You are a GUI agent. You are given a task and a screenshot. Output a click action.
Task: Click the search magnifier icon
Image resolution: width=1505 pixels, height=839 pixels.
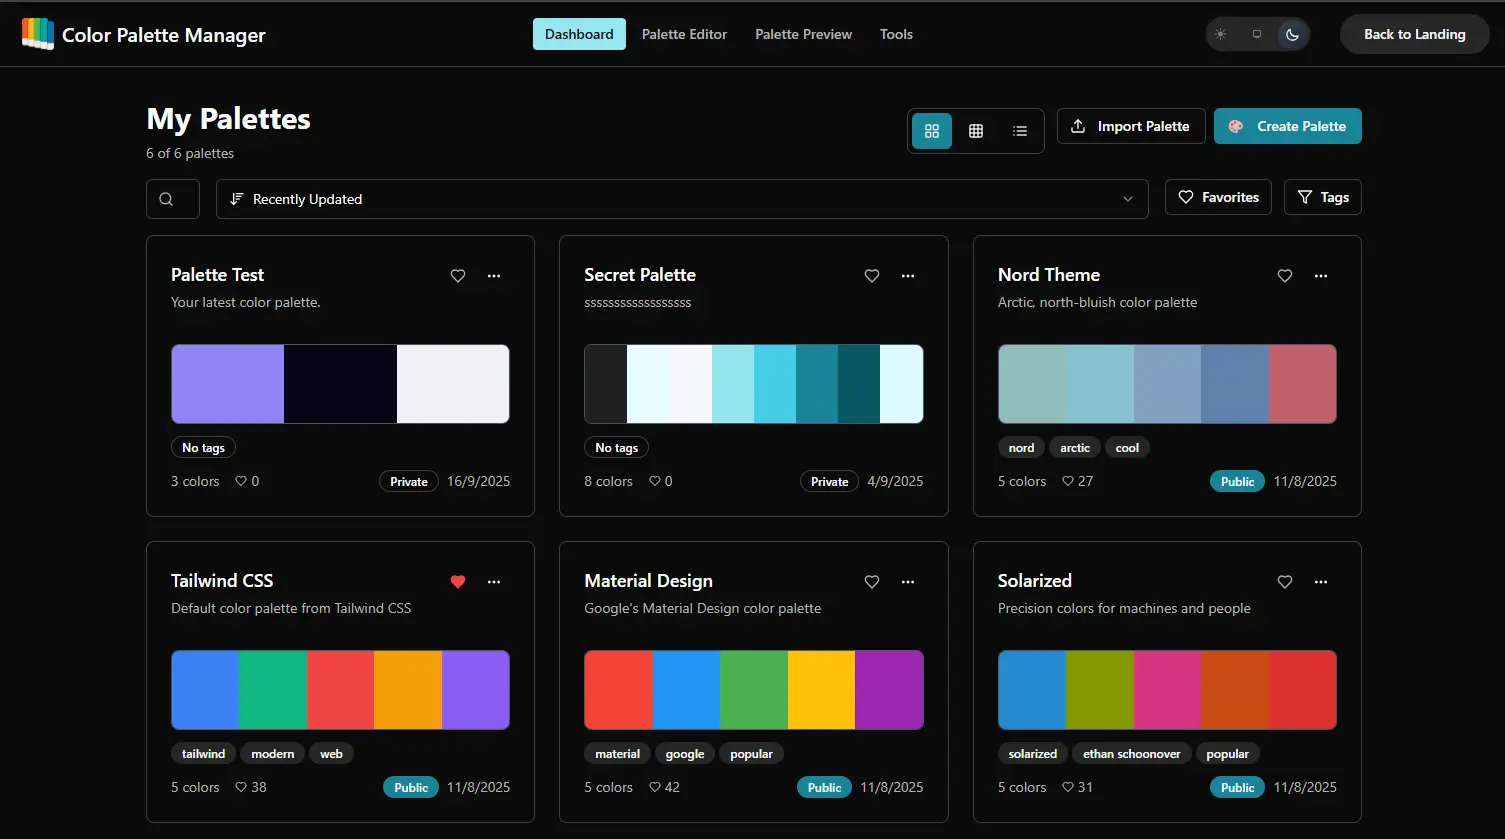[167, 199]
